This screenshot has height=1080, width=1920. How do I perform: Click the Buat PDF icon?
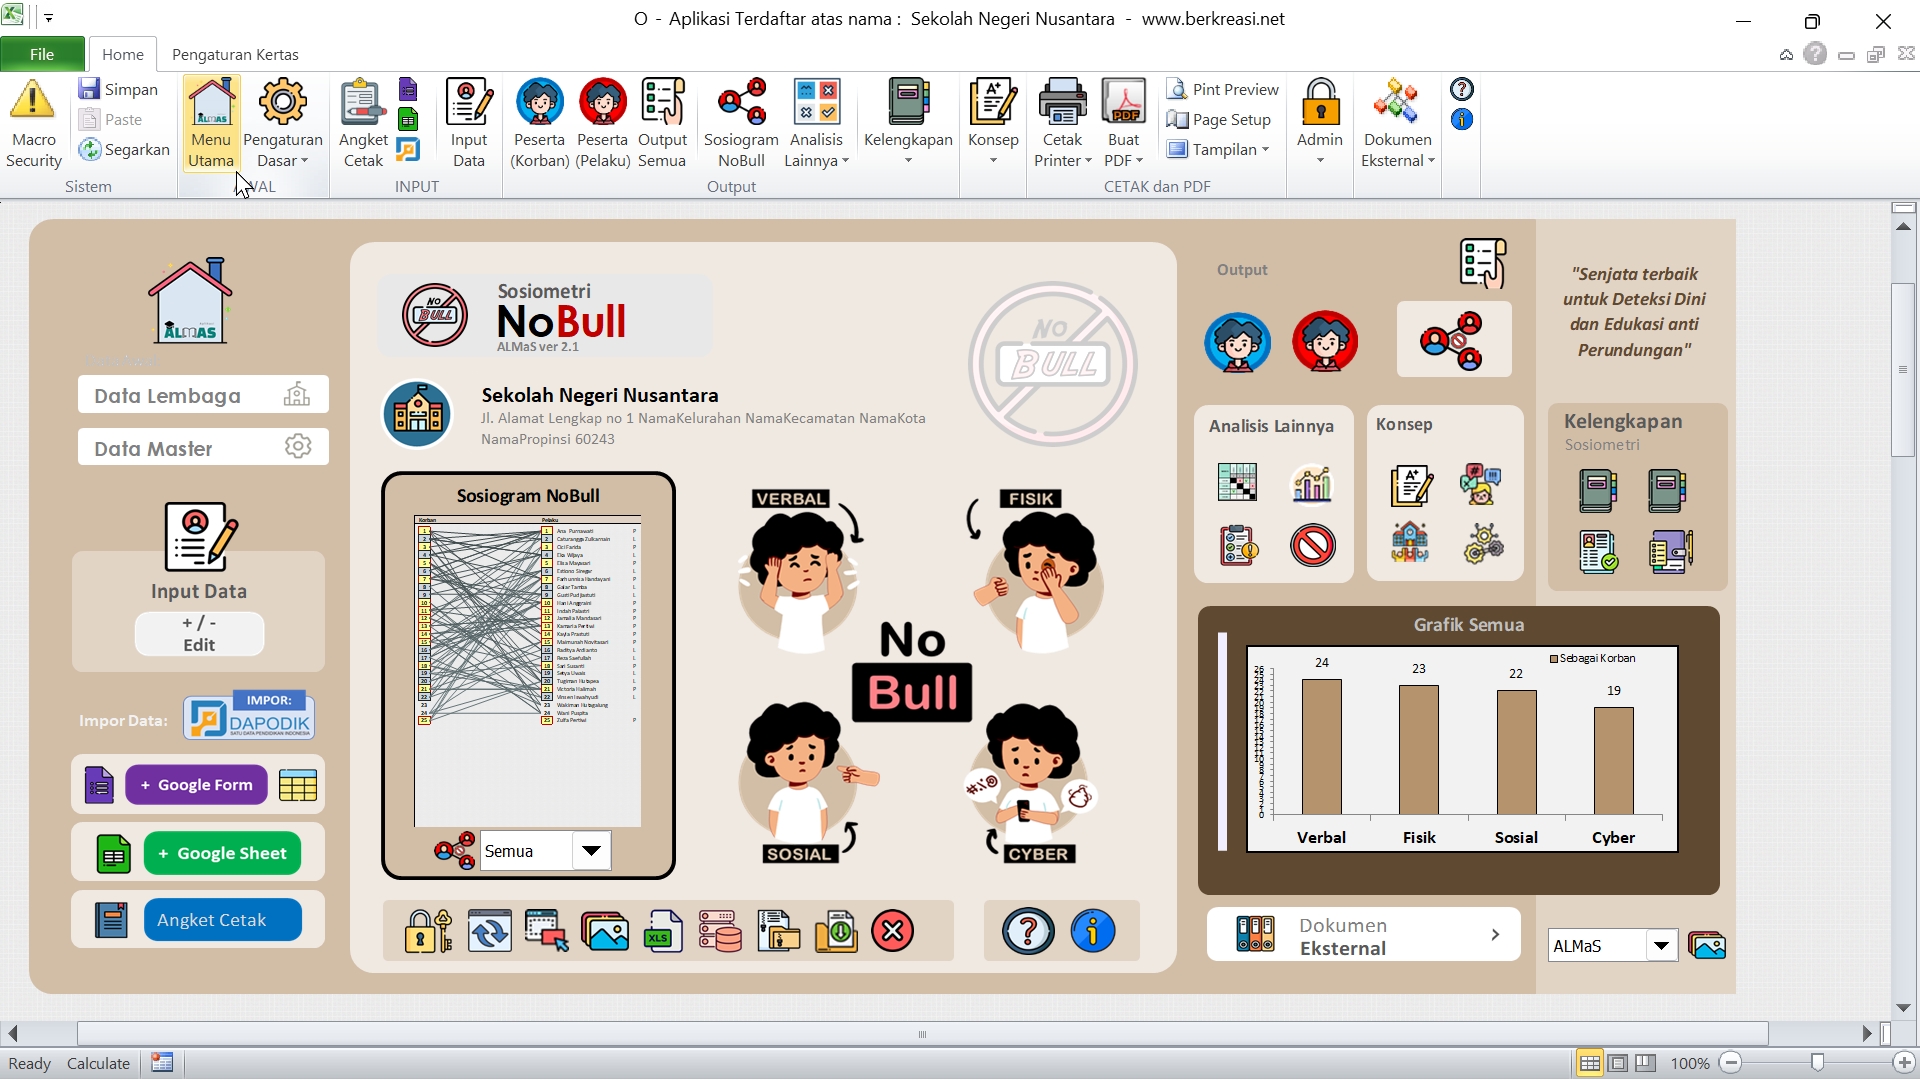click(x=1123, y=103)
